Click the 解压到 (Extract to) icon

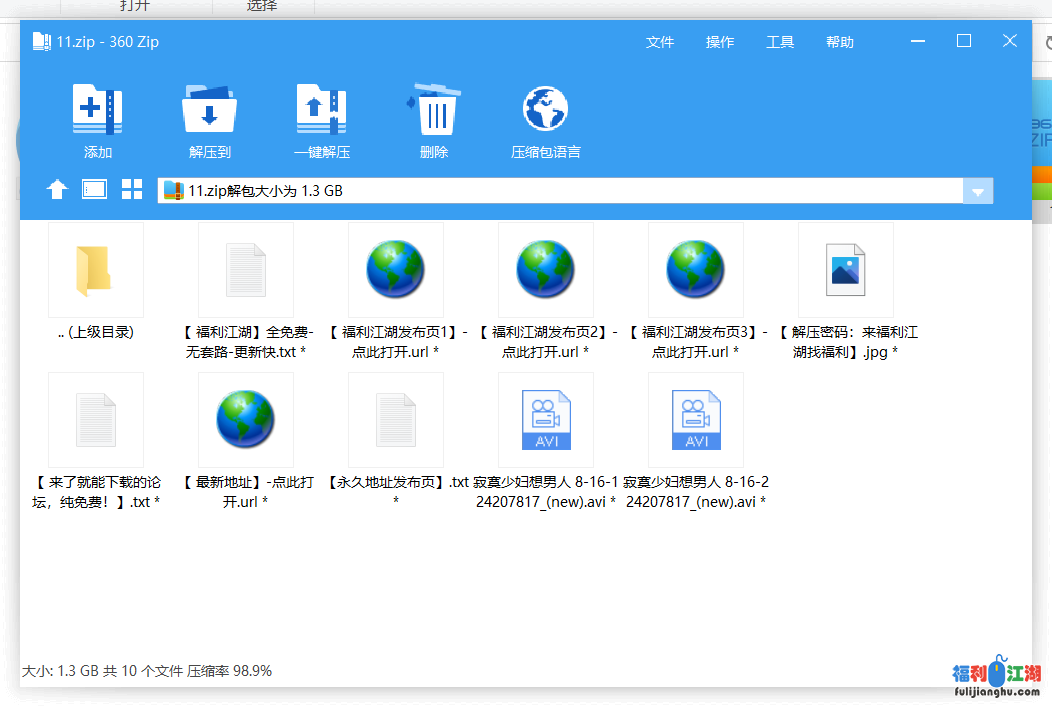tap(209, 111)
